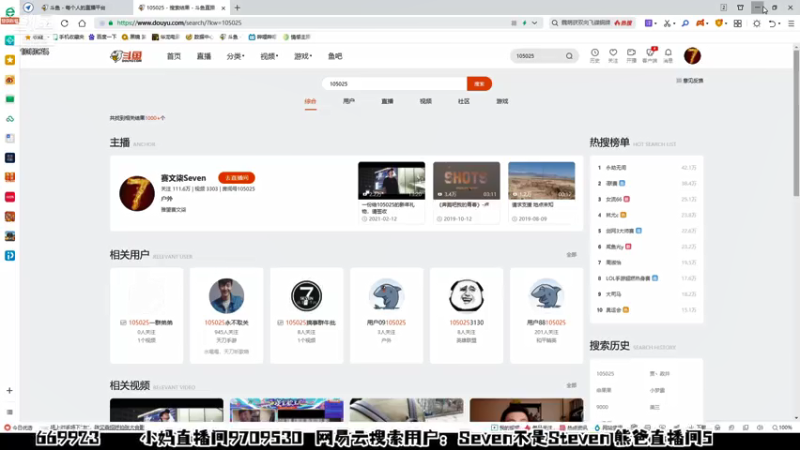The height and width of the screenshot is (450, 800).
Task: Click the 去直播间 button for 赛文柒Seven
Action: 237,178
